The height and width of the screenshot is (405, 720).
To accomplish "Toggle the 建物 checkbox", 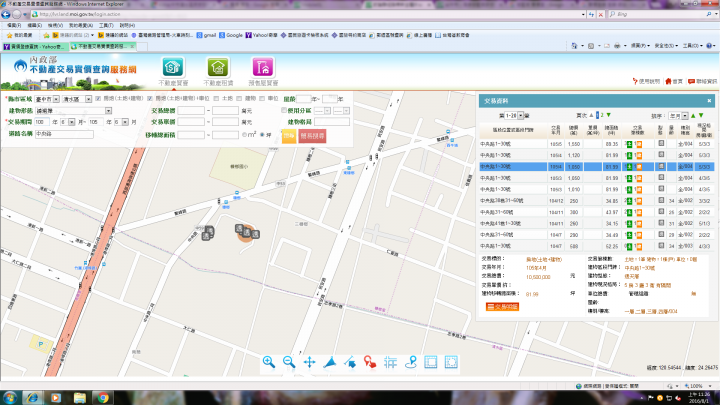I will pos(239,99).
